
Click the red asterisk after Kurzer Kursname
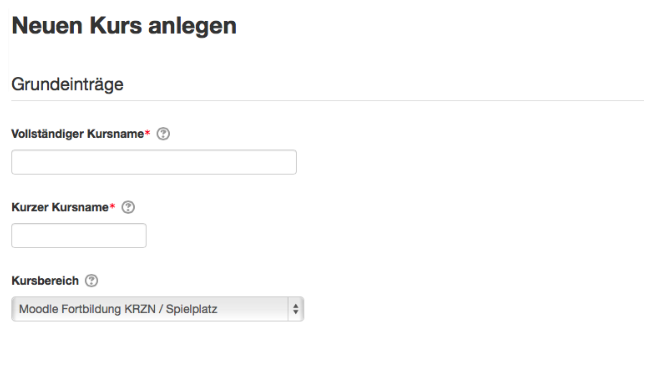coord(112,206)
